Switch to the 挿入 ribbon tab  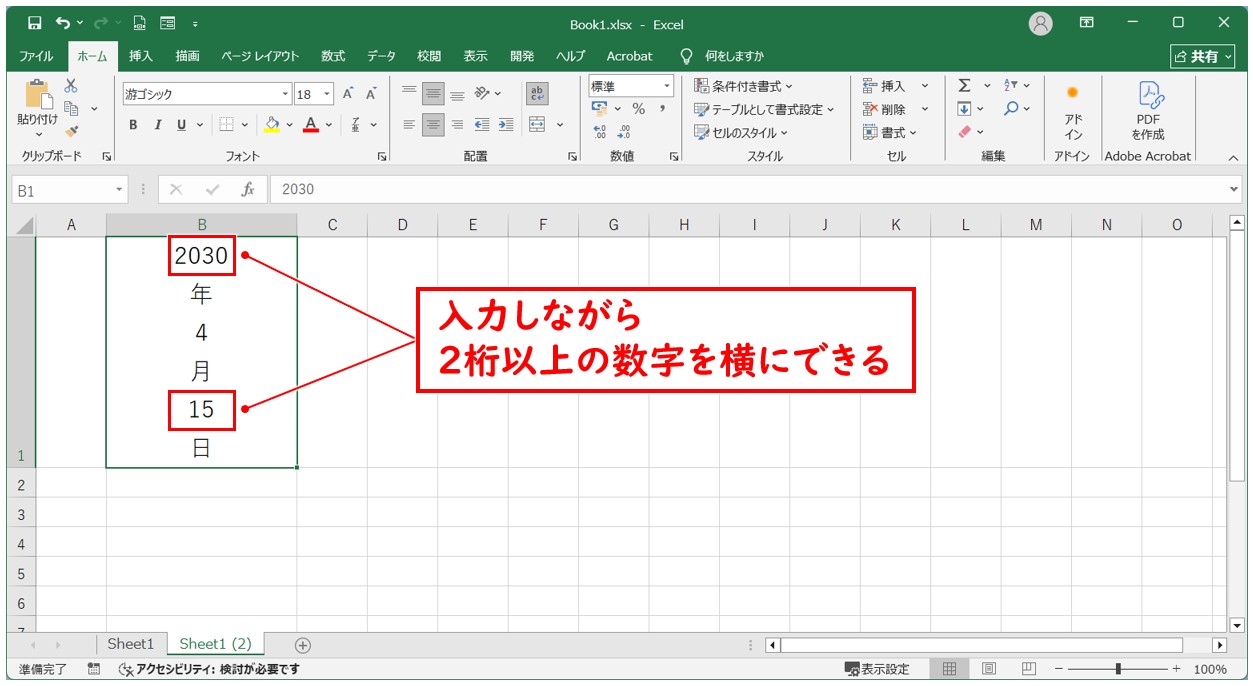141,56
